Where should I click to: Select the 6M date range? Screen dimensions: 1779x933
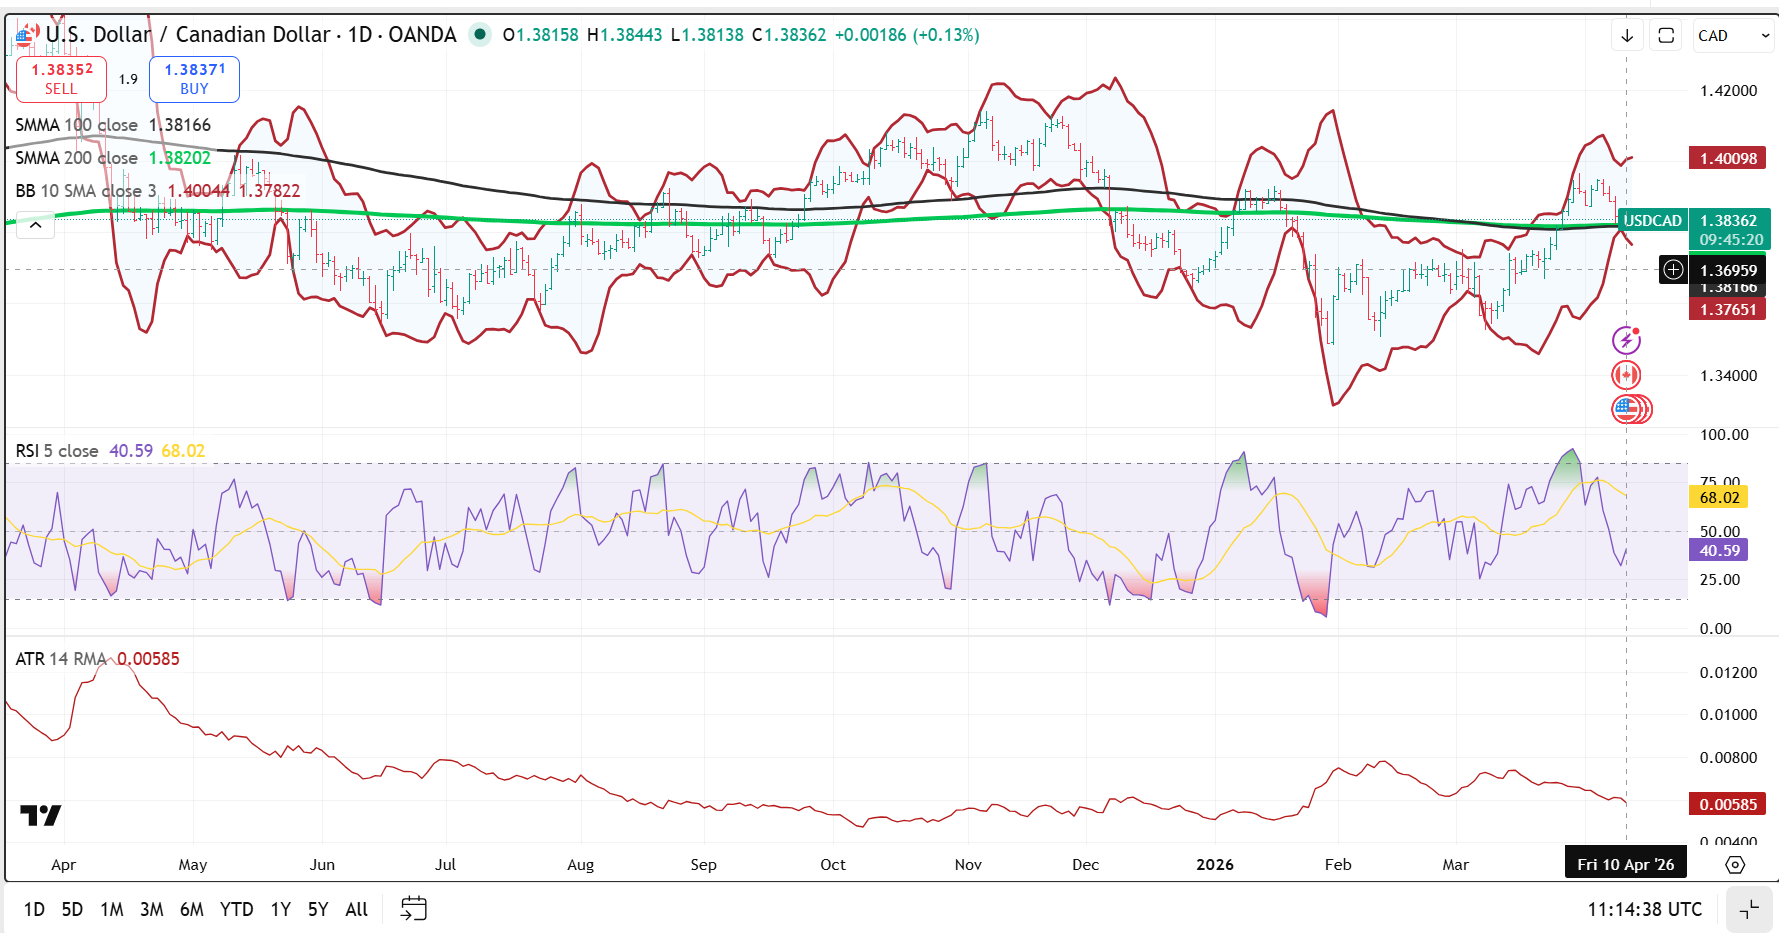point(191,909)
